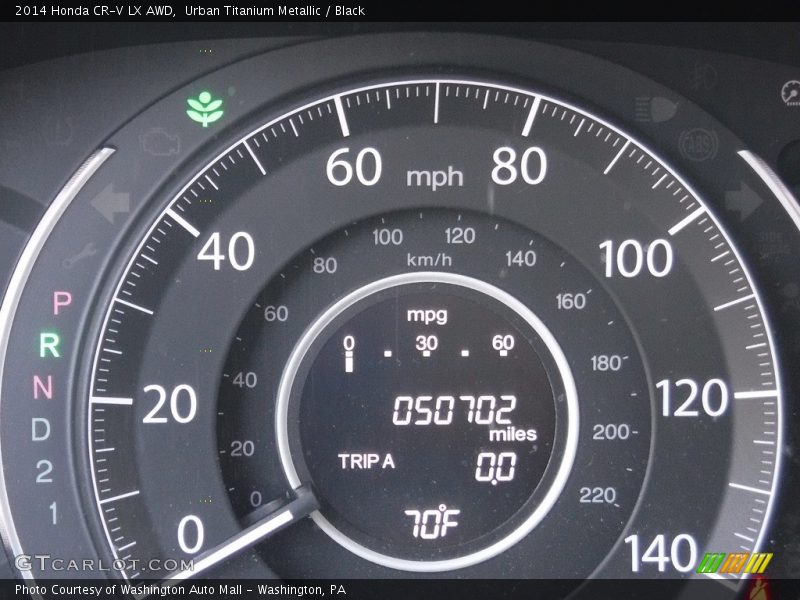The width and height of the screenshot is (800, 600).
Task: Click the dim check engine icon
Action: coord(160,142)
